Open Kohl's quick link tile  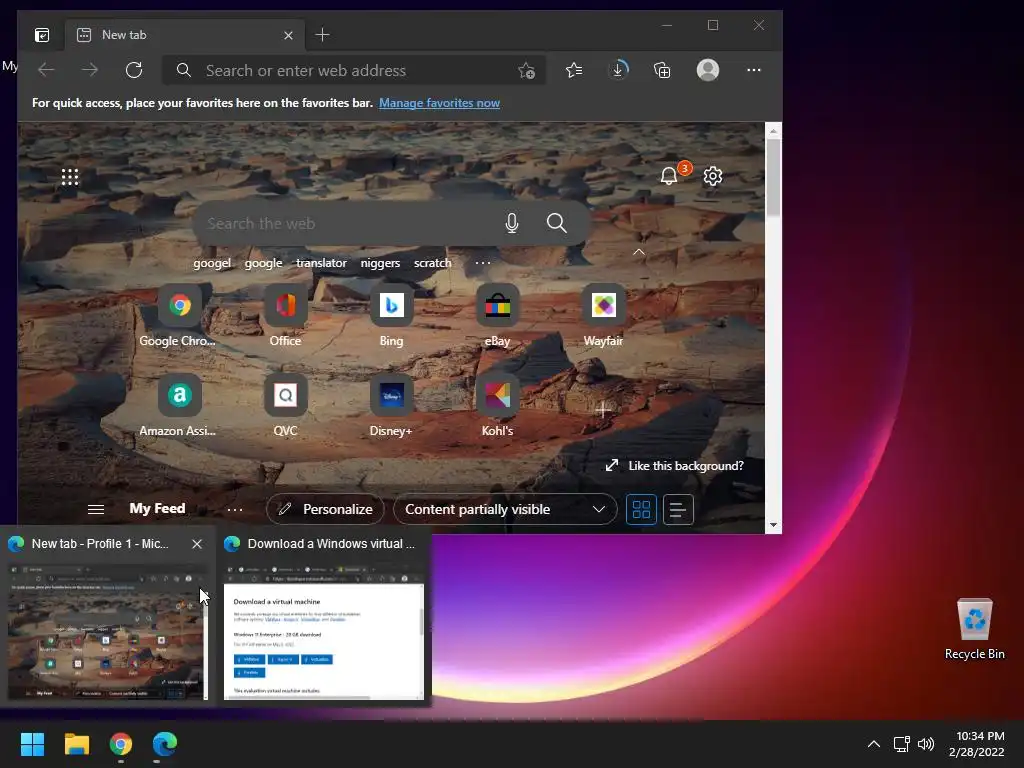(x=498, y=406)
